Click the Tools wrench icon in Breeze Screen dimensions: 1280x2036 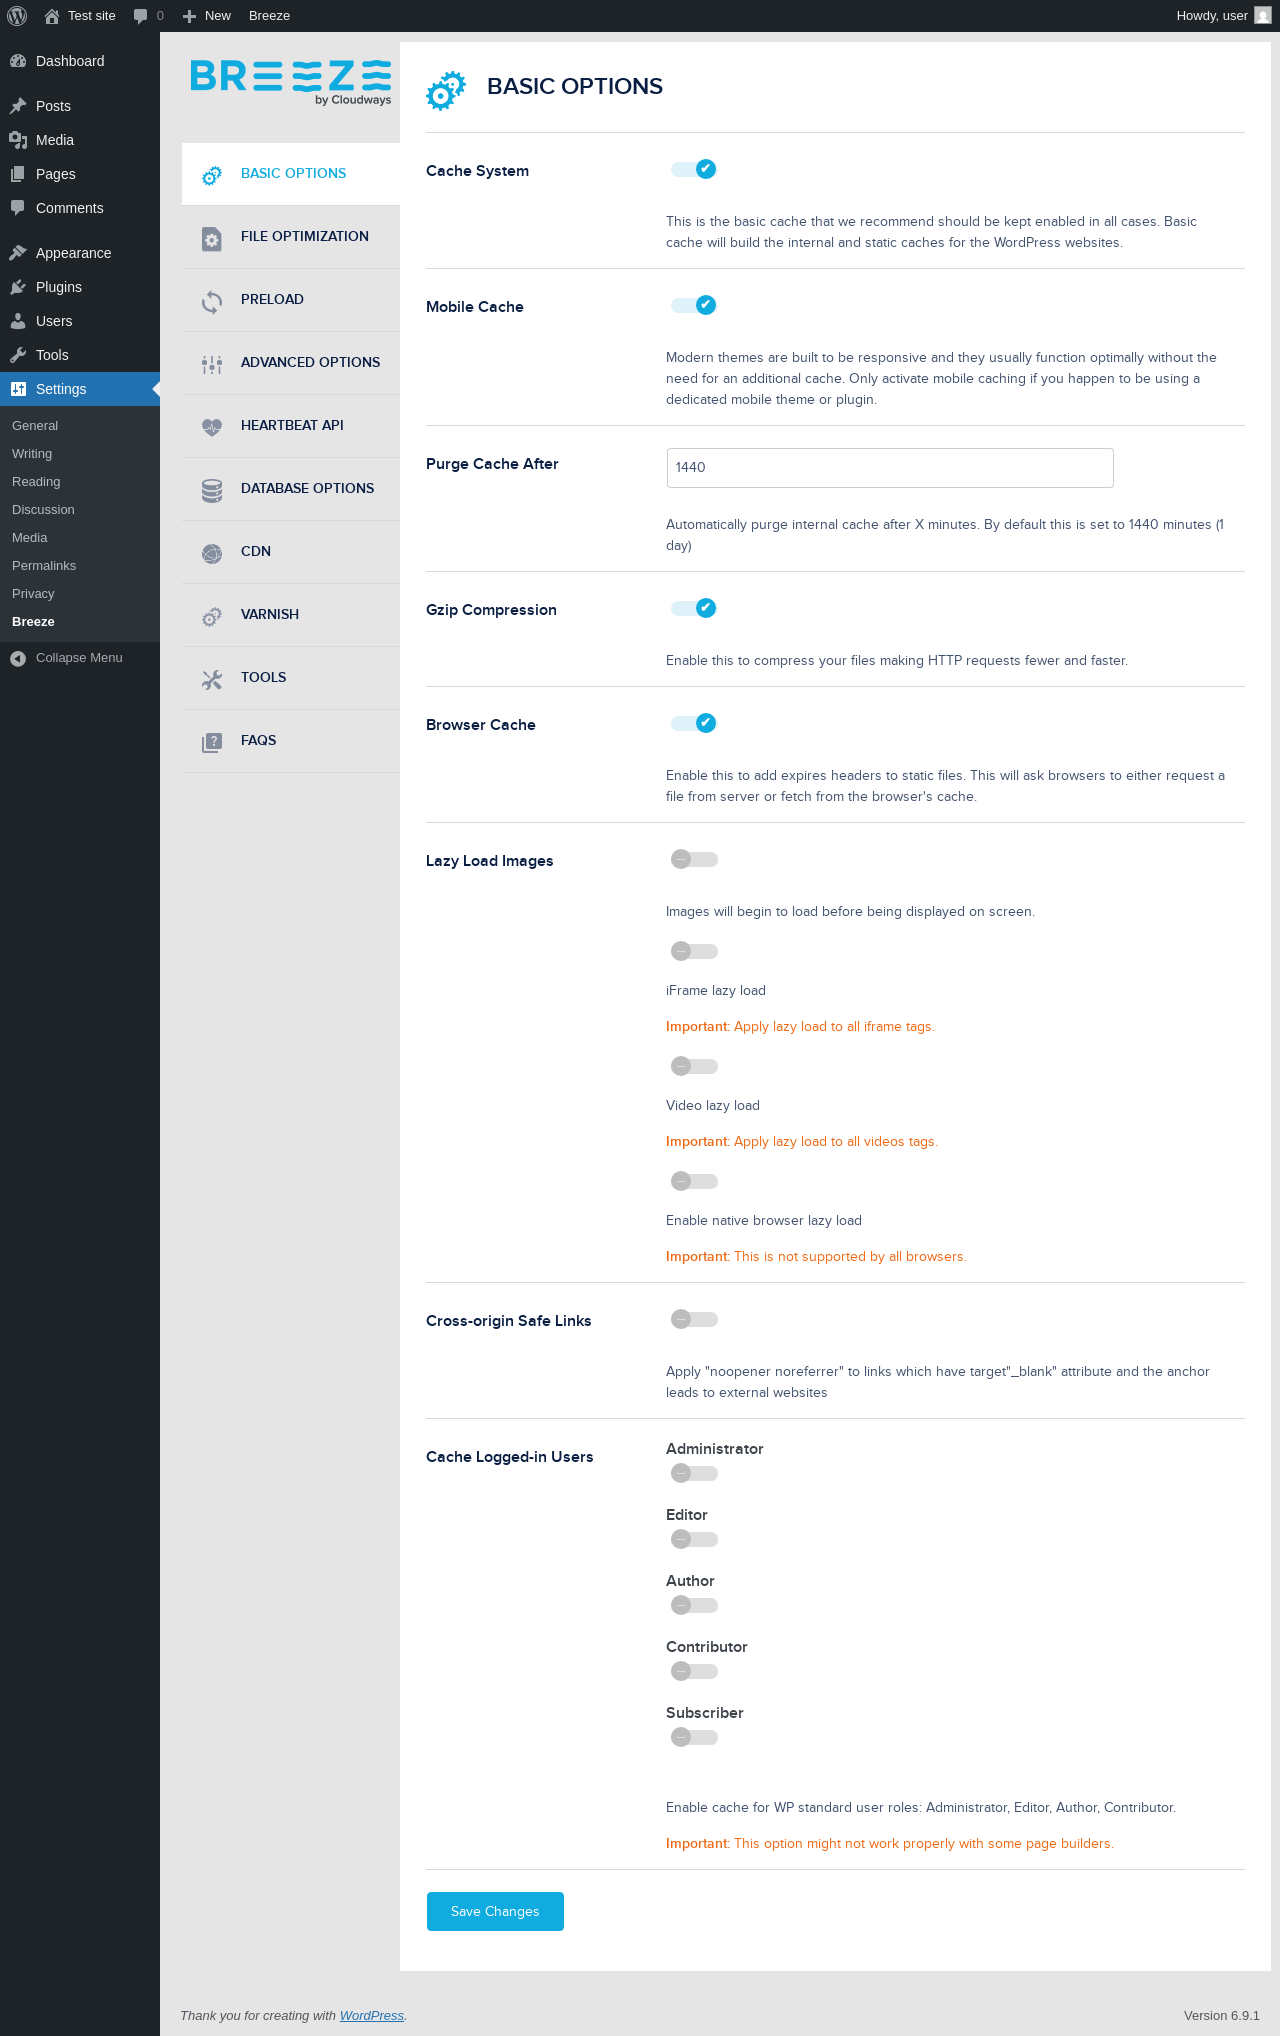[x=212, y=680]
